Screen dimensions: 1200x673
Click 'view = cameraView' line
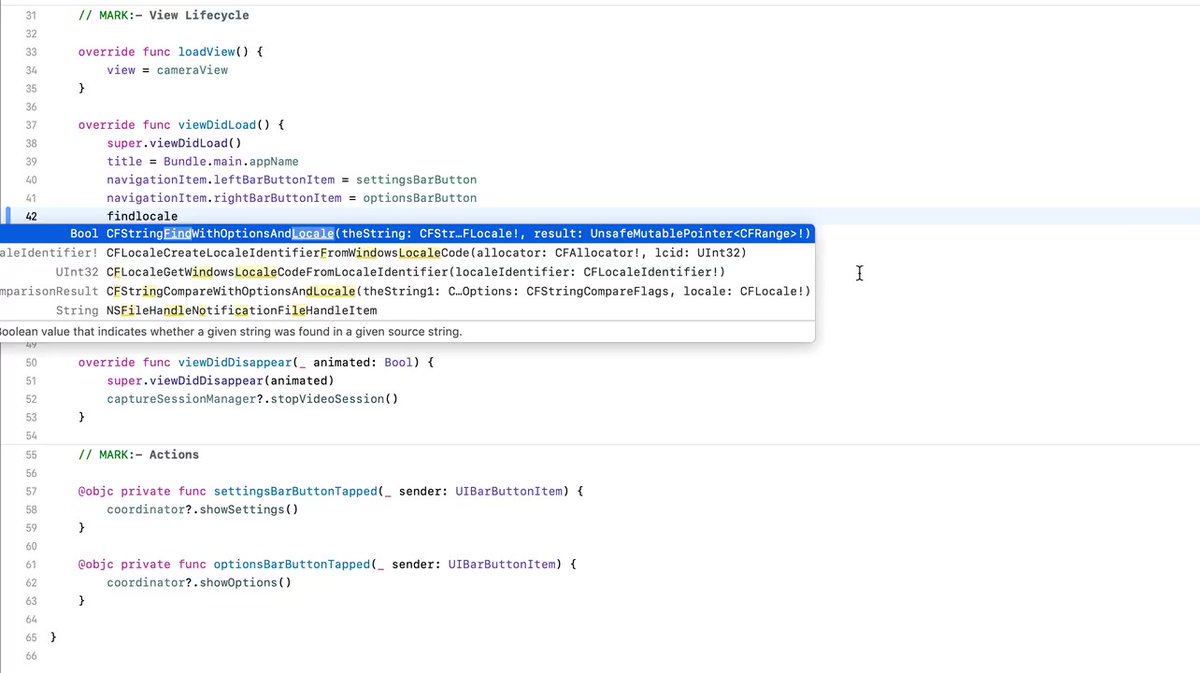click(x=167, y=70)
